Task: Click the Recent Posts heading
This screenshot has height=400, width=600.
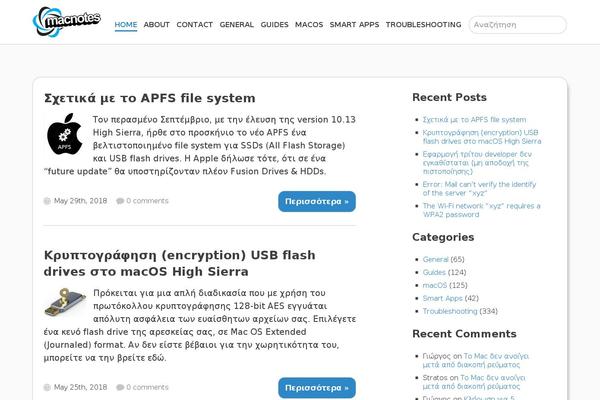Action: click(x=449, y=97)
